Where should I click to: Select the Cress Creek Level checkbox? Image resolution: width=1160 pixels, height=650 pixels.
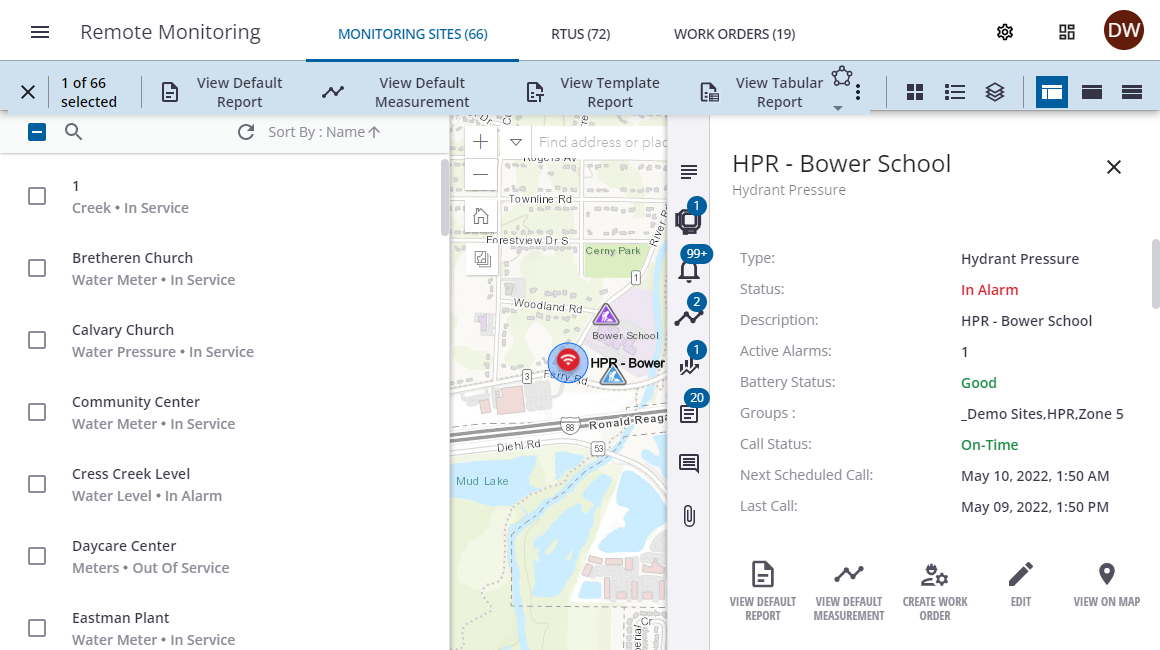pyautogui.click(x=37, y=484)
